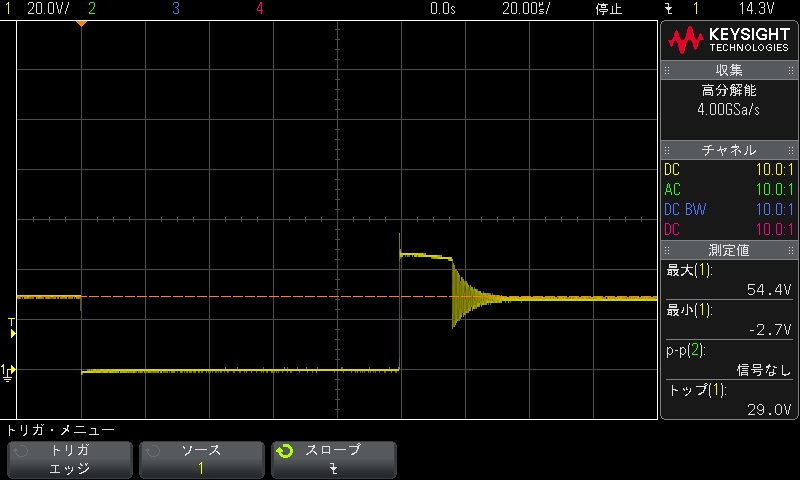Toggle channel 2 in the top bar
The width and height of the screenshot is (800, 480).
pos(92,8)
